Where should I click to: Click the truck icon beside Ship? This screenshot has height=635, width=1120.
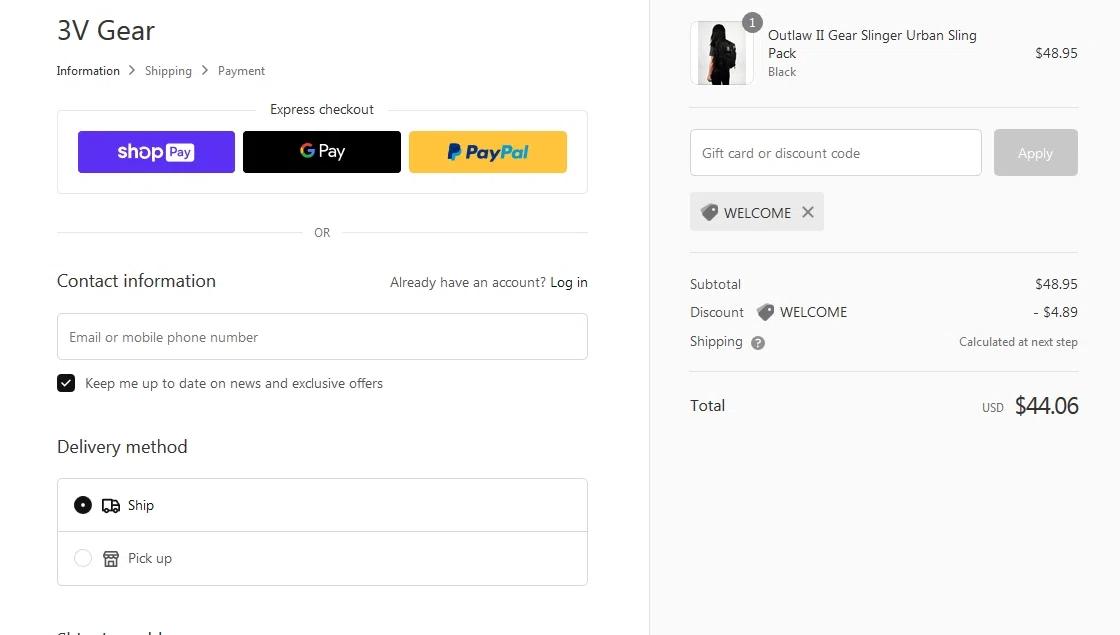click(111, 506)
